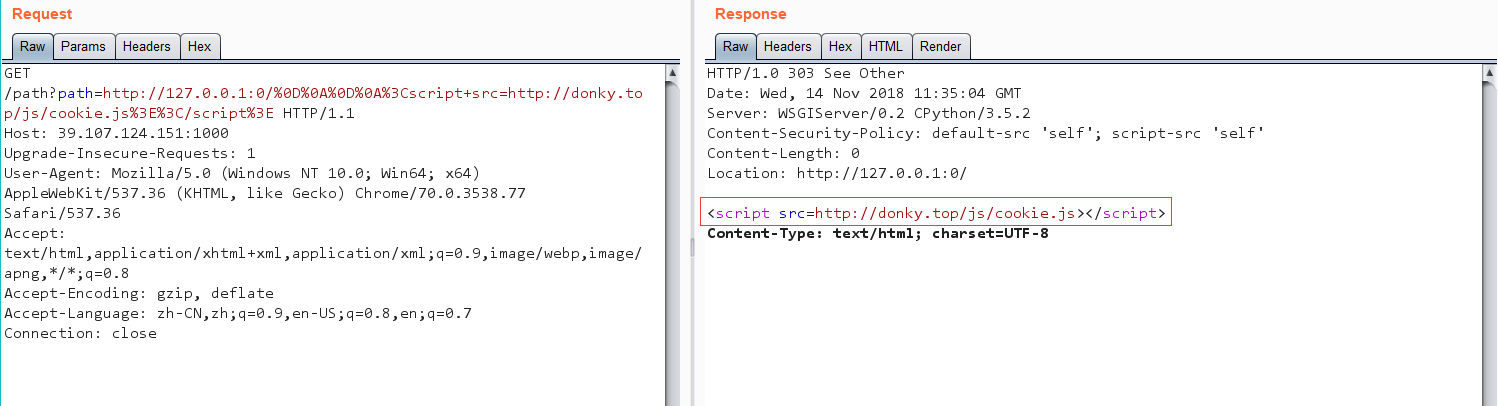This screenshot has height=406, width=1498.
Task: Click the Safari/537.36 line
Action: pos(62,213)
